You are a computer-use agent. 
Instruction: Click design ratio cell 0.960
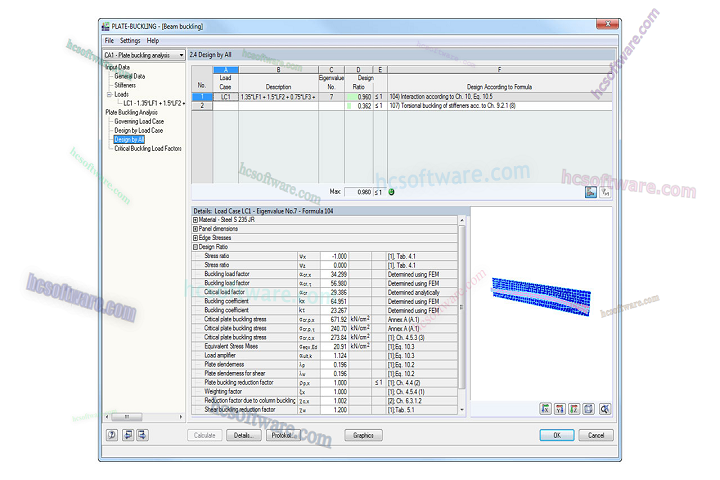point(359,96)
